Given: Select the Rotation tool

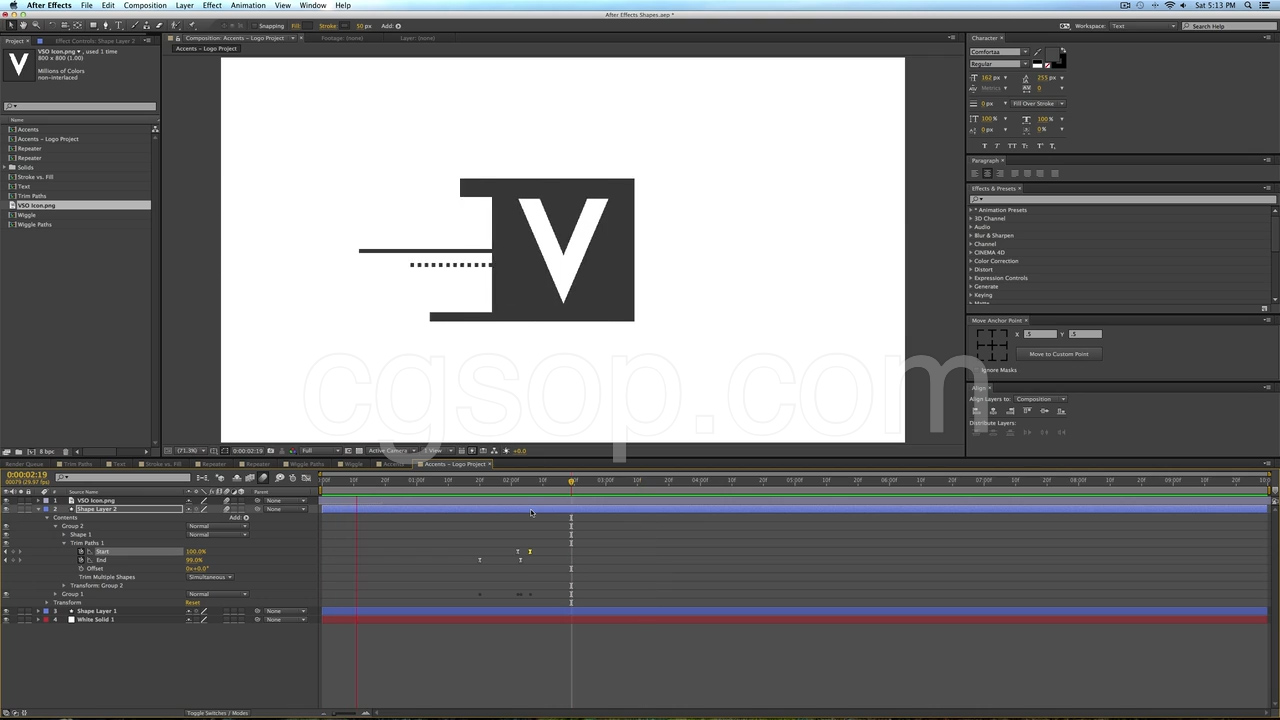Looking at the screenshot, I should [52, 25].
